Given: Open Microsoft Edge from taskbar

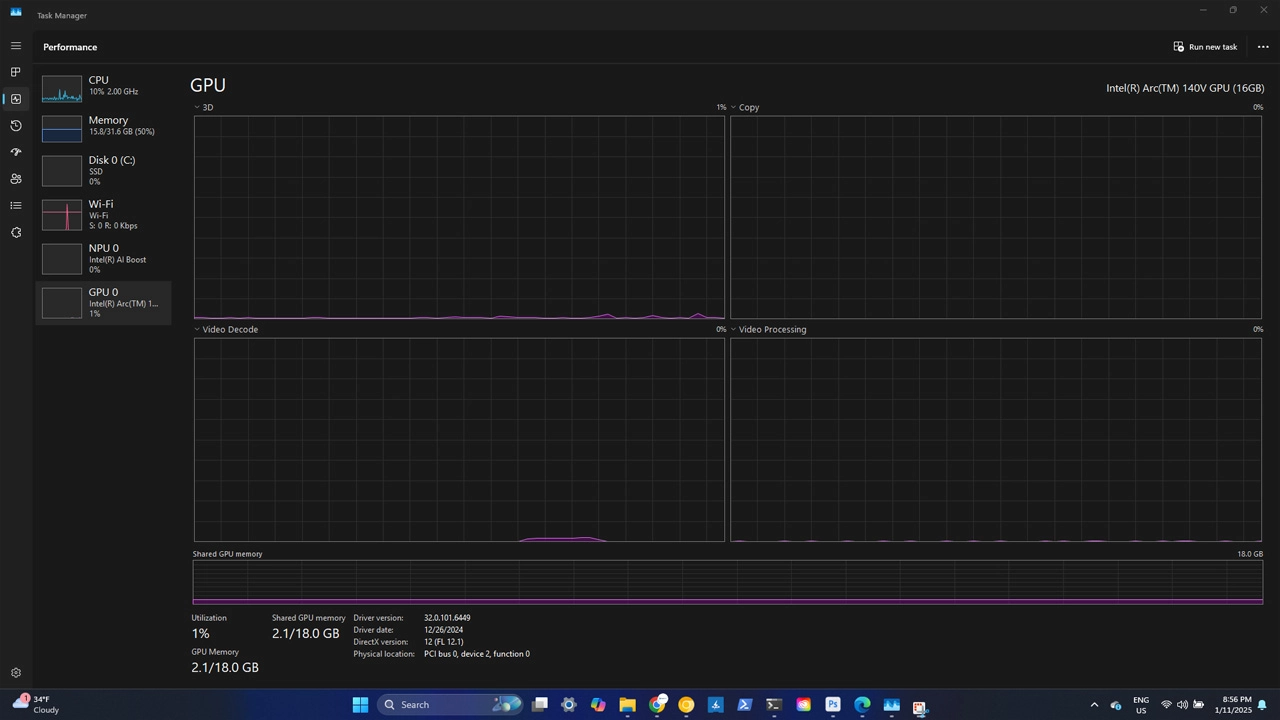Looking at the screenshot, I should (x=862, y=705).
